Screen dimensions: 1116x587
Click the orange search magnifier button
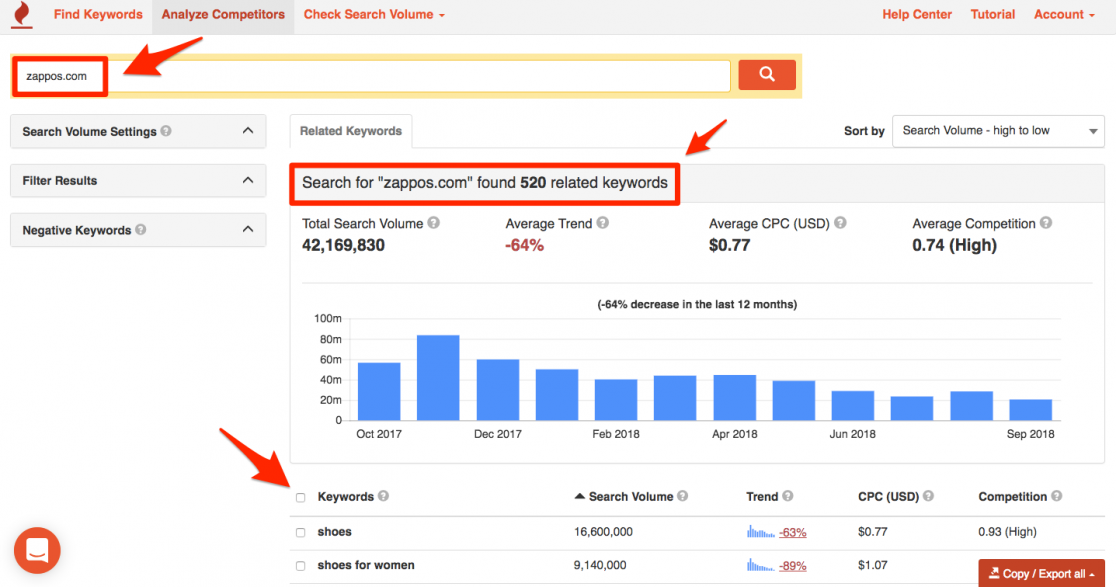[x=766, y=75]
